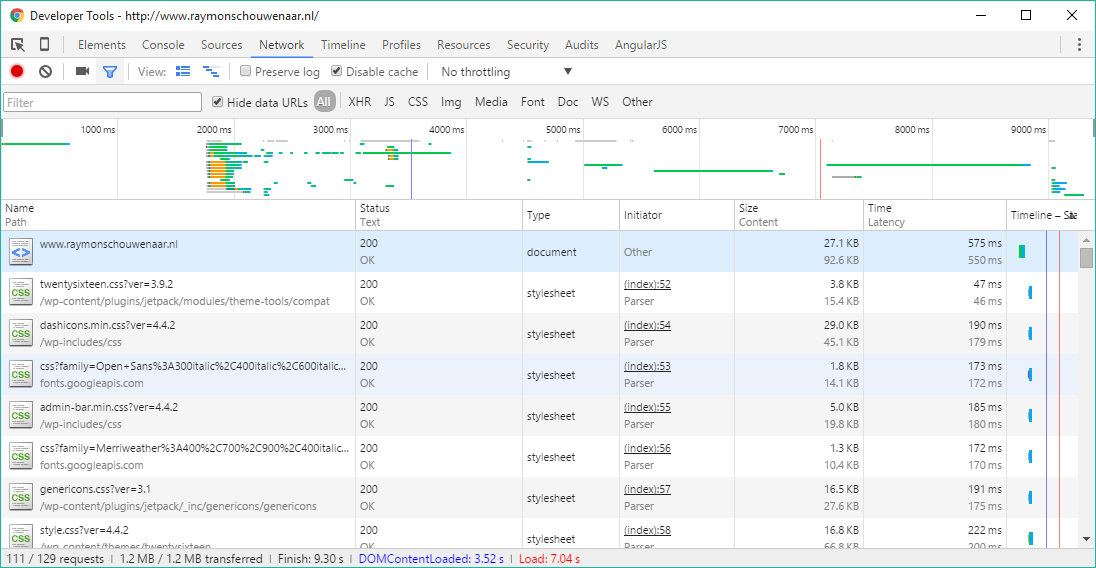Screen dimensions: 1096x568
Task: Click the CSS icon of twentysixteen.css row
Action: (20, 293)
